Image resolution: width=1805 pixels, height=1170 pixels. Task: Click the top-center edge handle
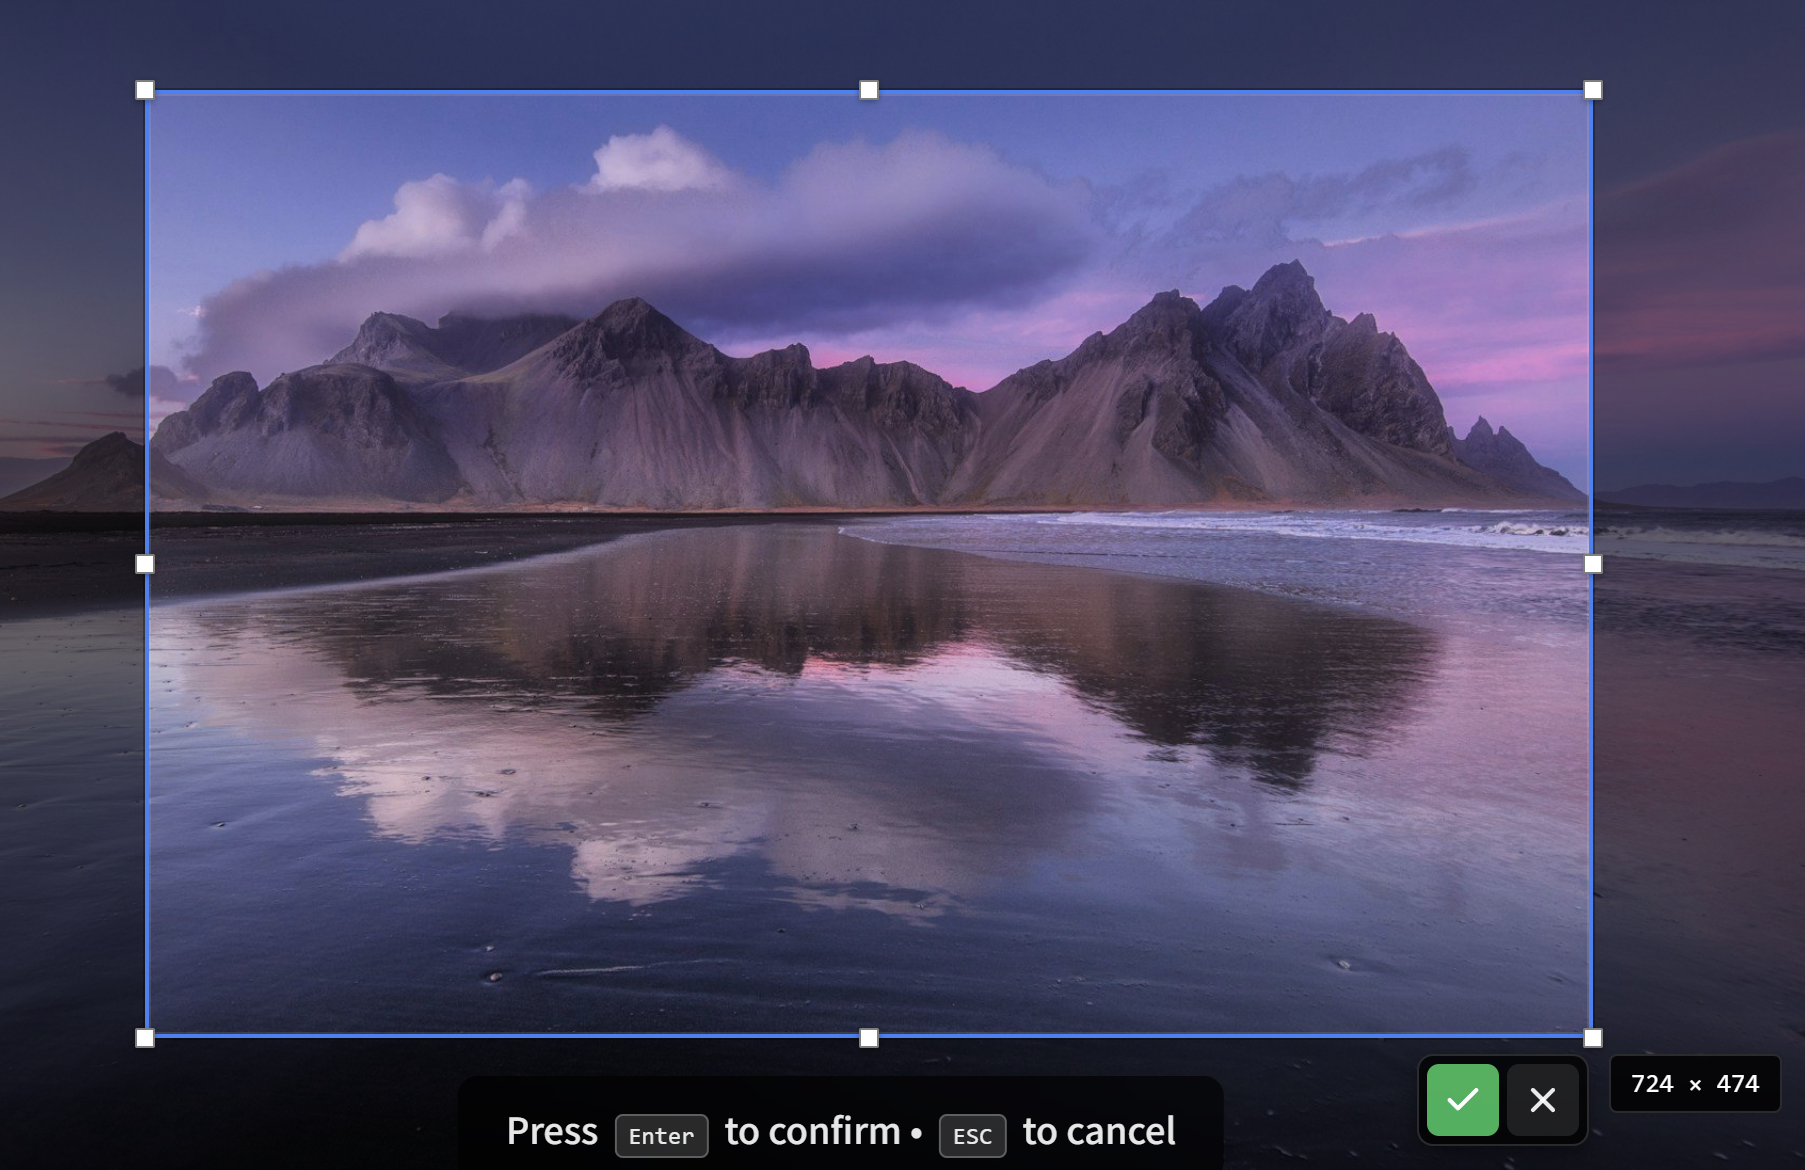pos(868,89)
